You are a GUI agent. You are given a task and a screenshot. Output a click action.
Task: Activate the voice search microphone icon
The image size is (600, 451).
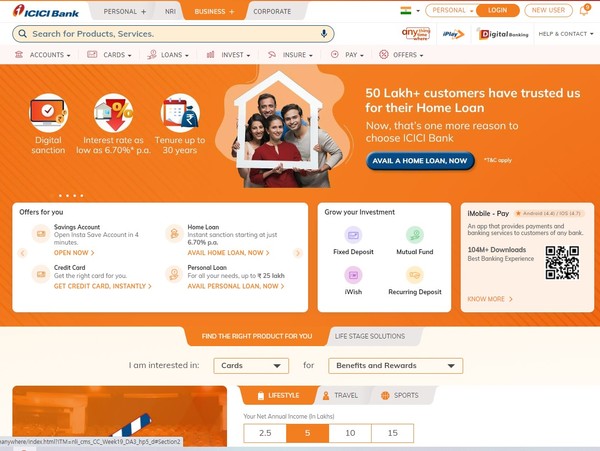click(324, 34)
